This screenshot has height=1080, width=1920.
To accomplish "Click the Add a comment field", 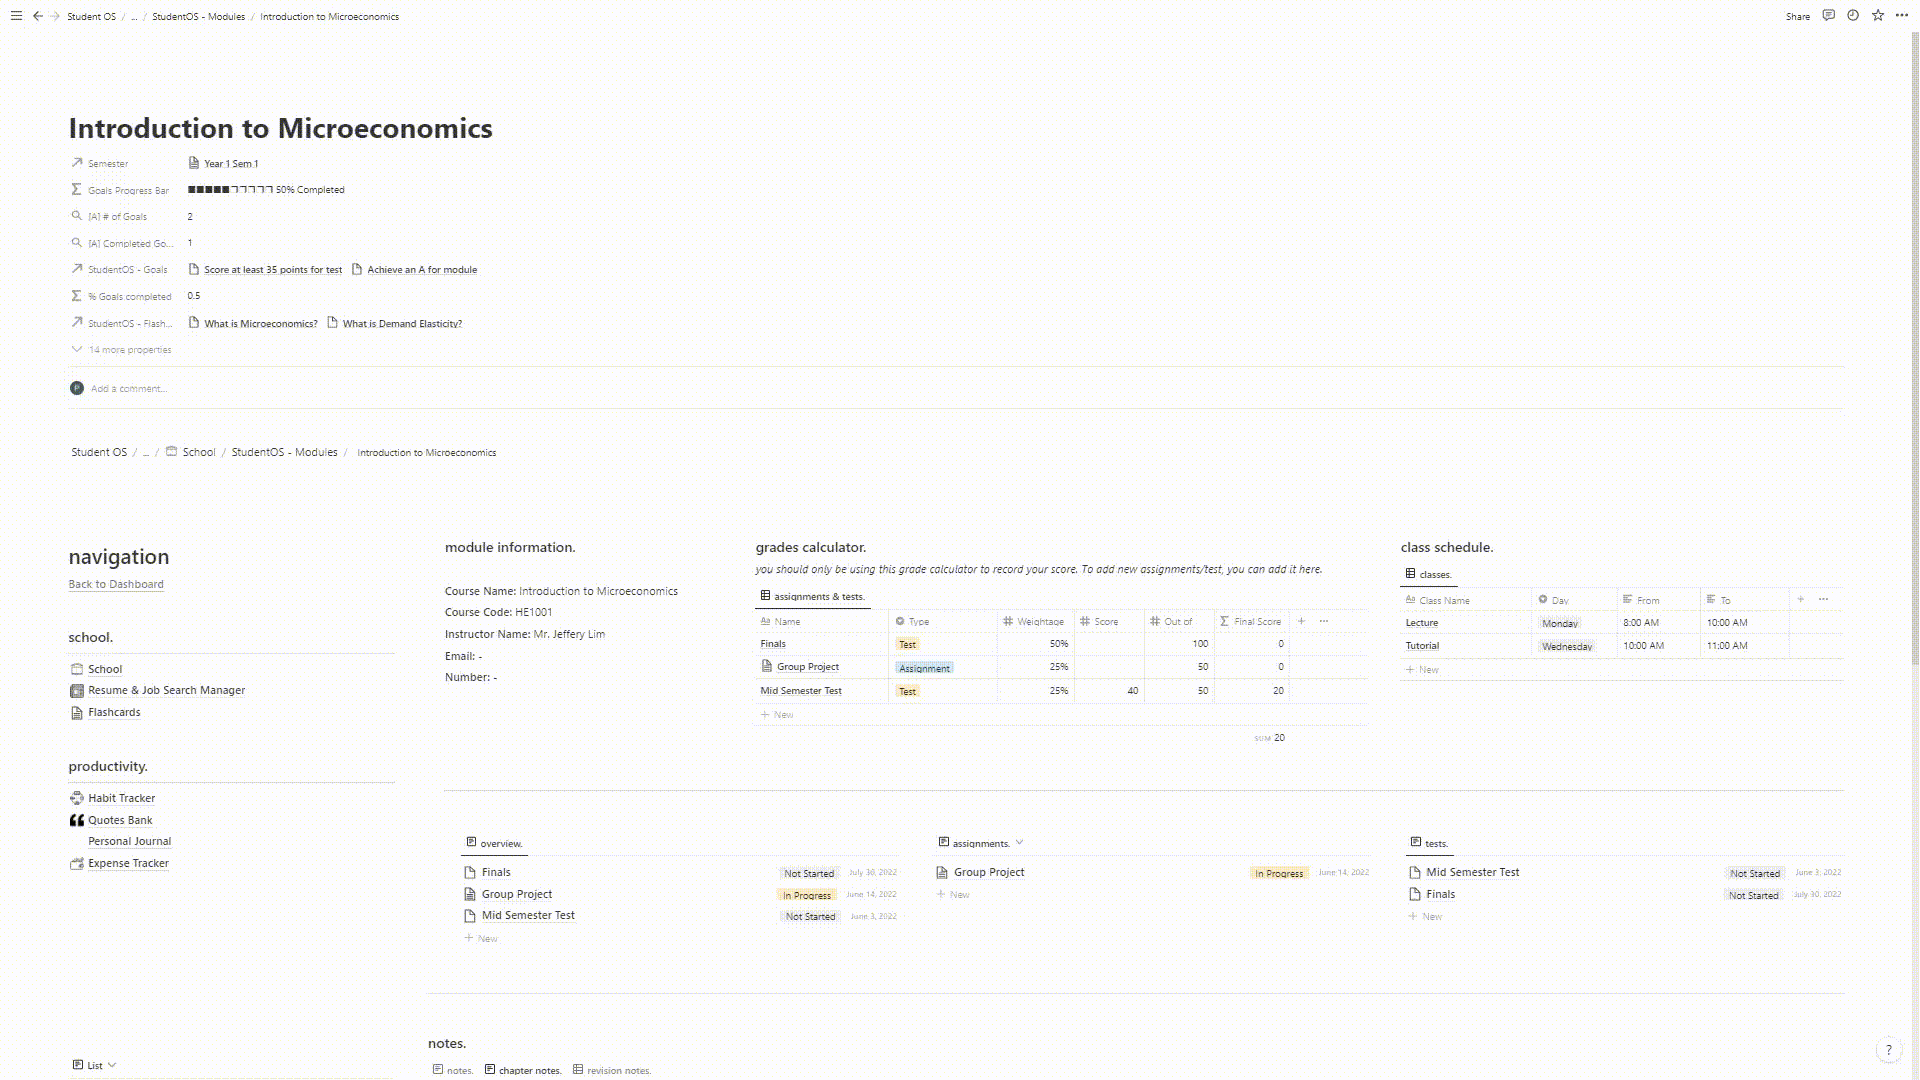I will pos(129,388).
